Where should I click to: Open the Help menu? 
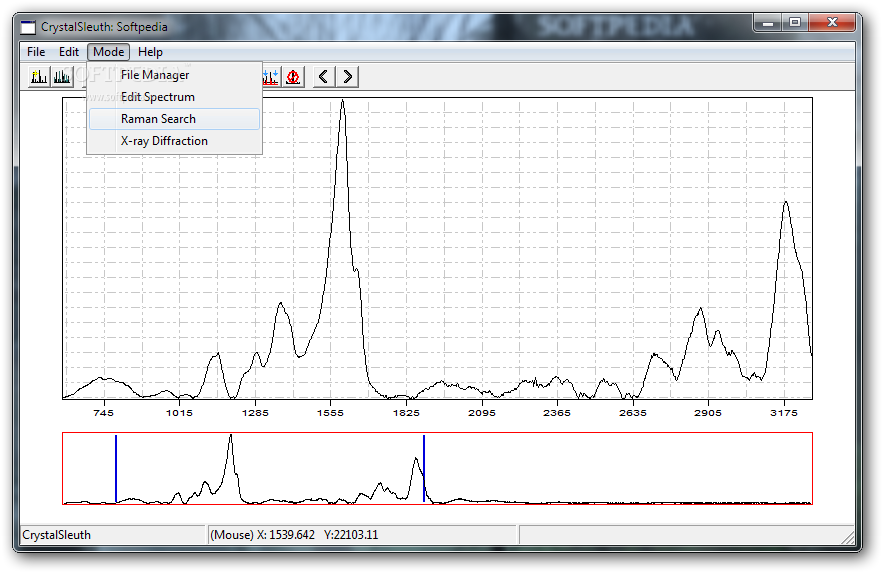150,52
